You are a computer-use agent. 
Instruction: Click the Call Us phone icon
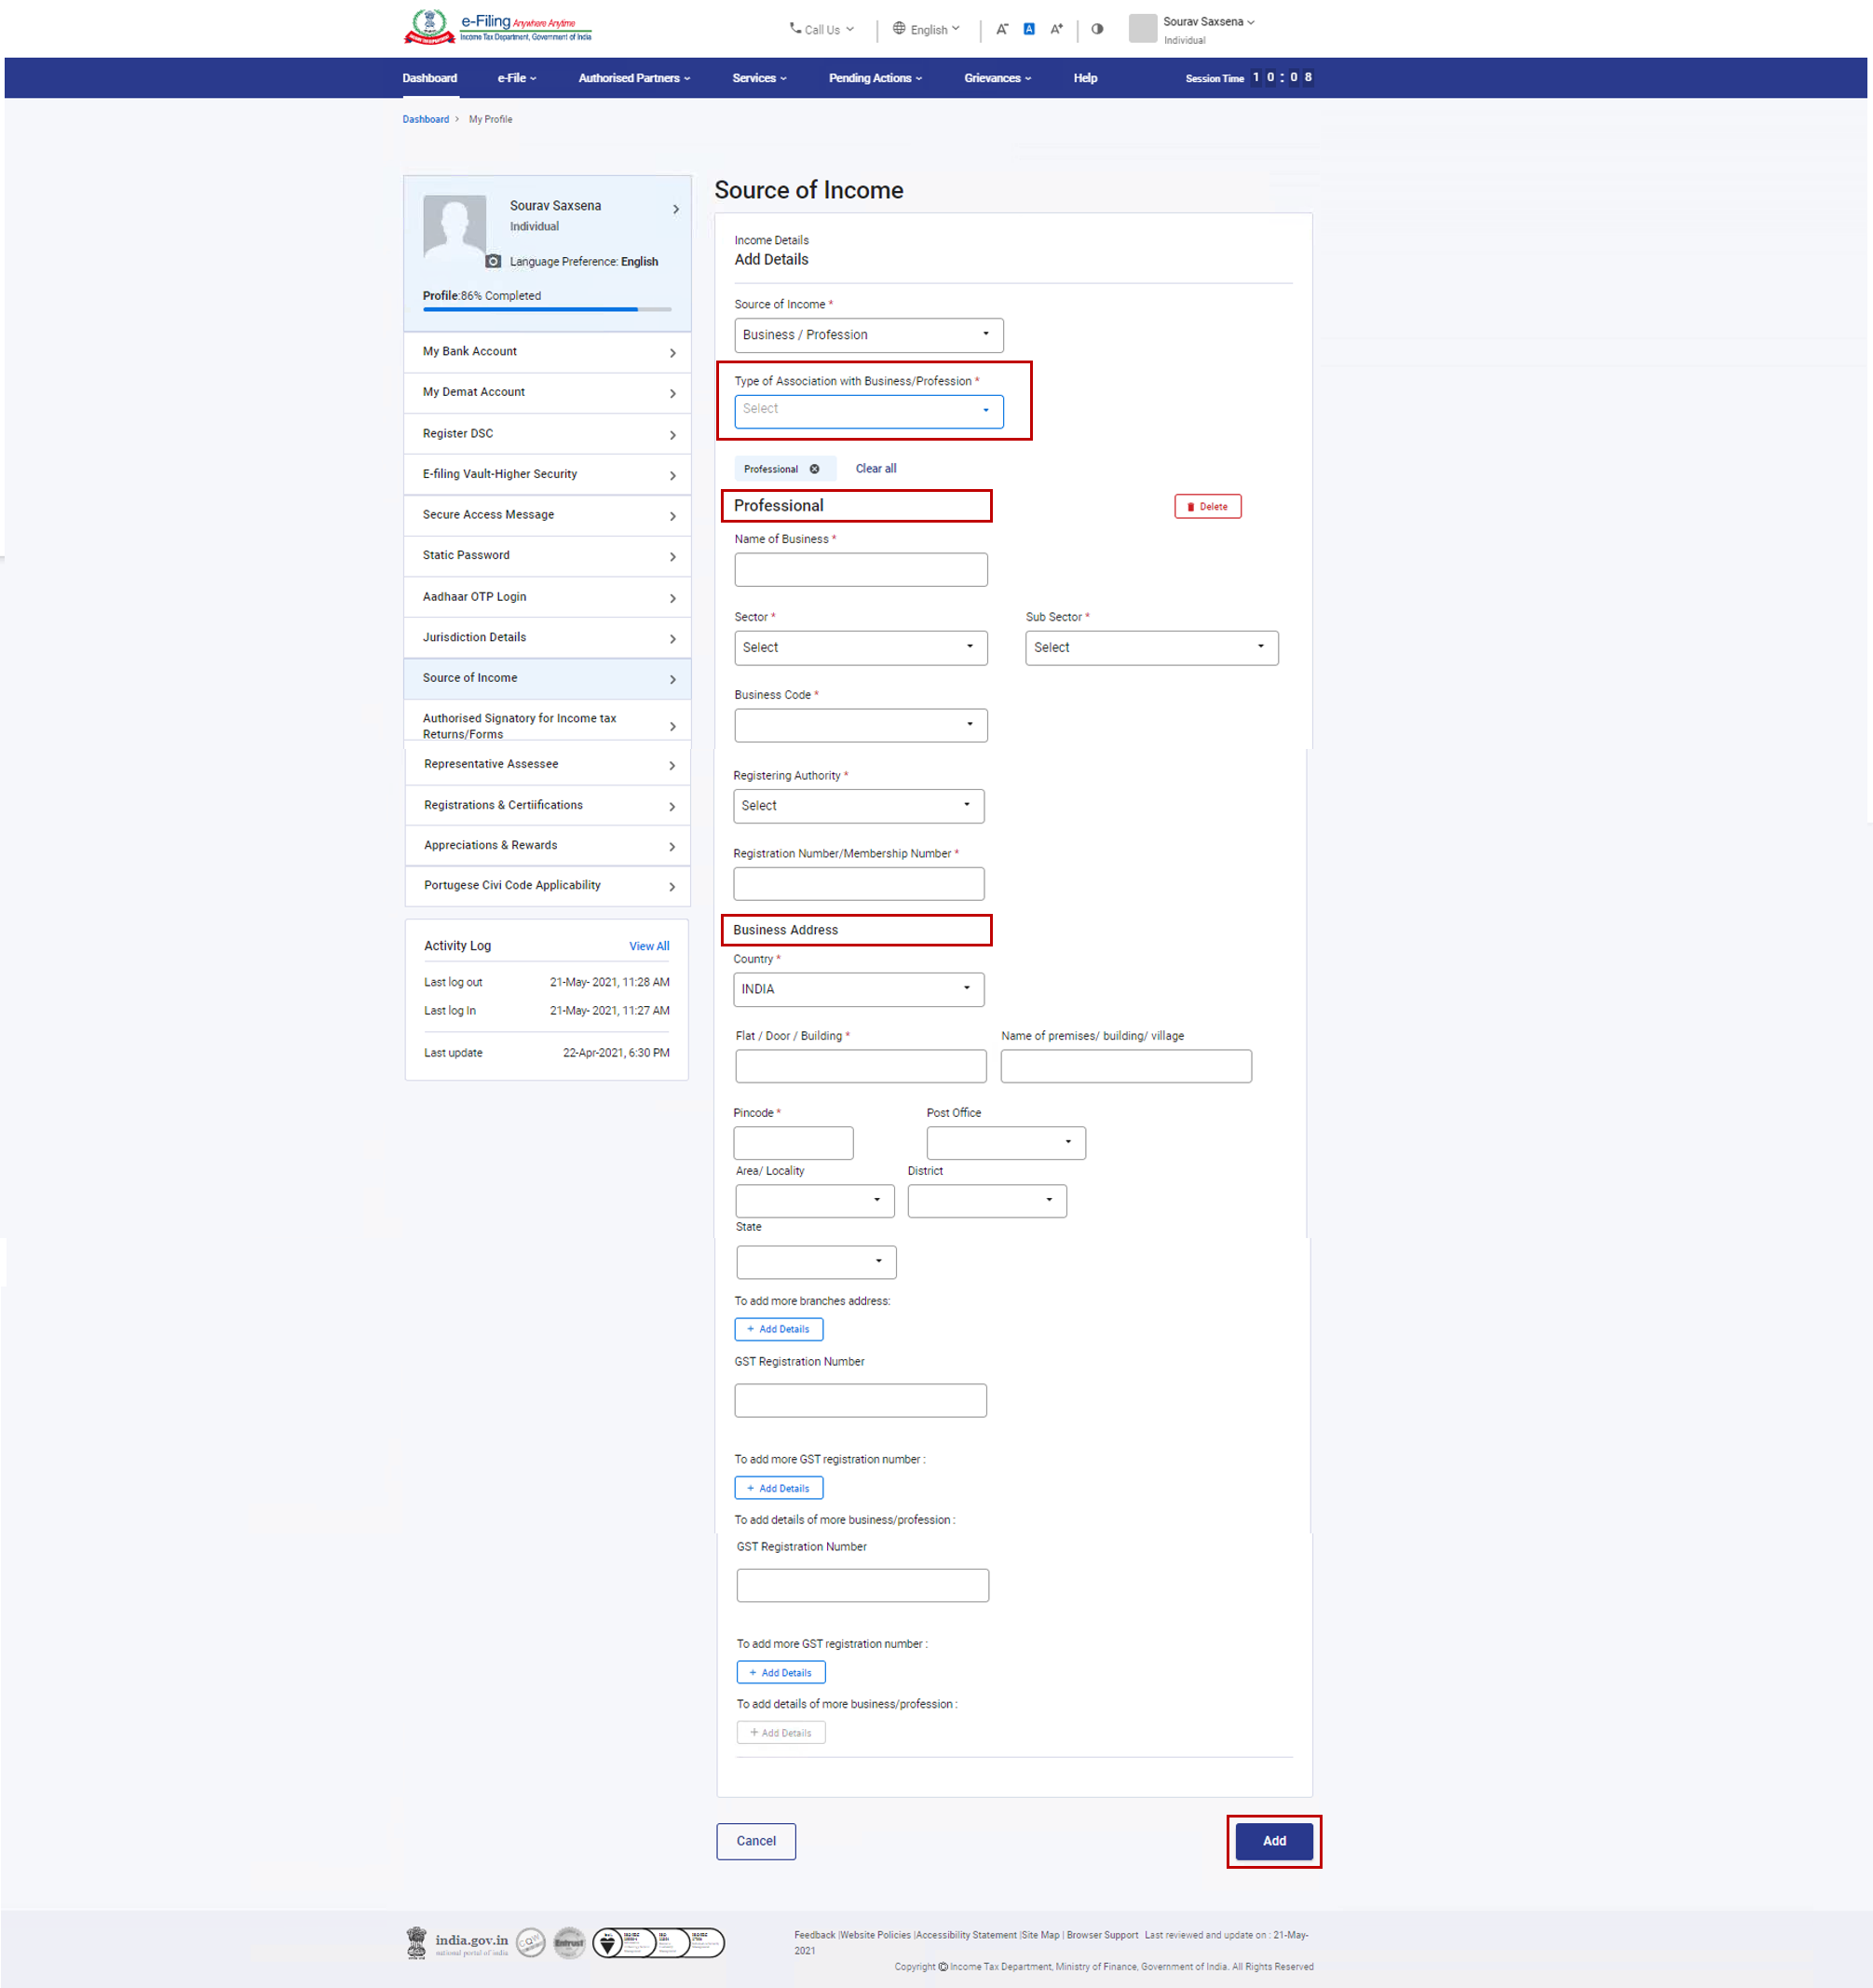[795, 29]
